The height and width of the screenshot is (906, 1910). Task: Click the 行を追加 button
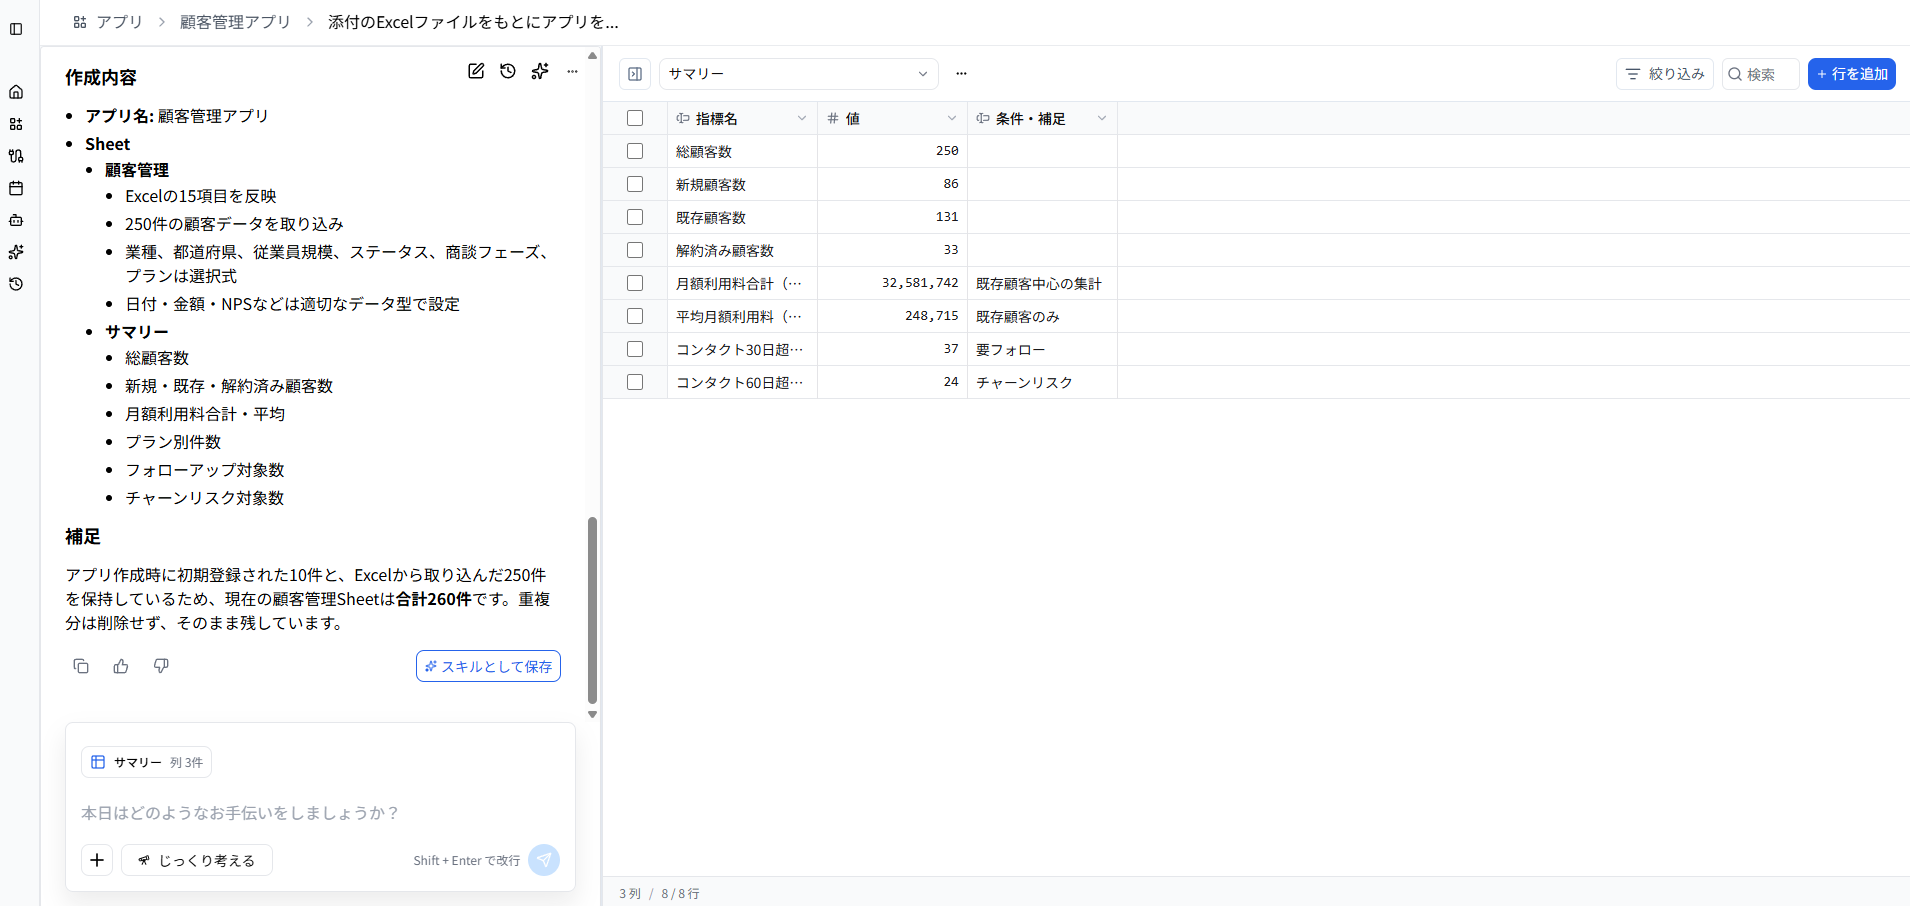pyautogui.click(x=1852, y=74)
